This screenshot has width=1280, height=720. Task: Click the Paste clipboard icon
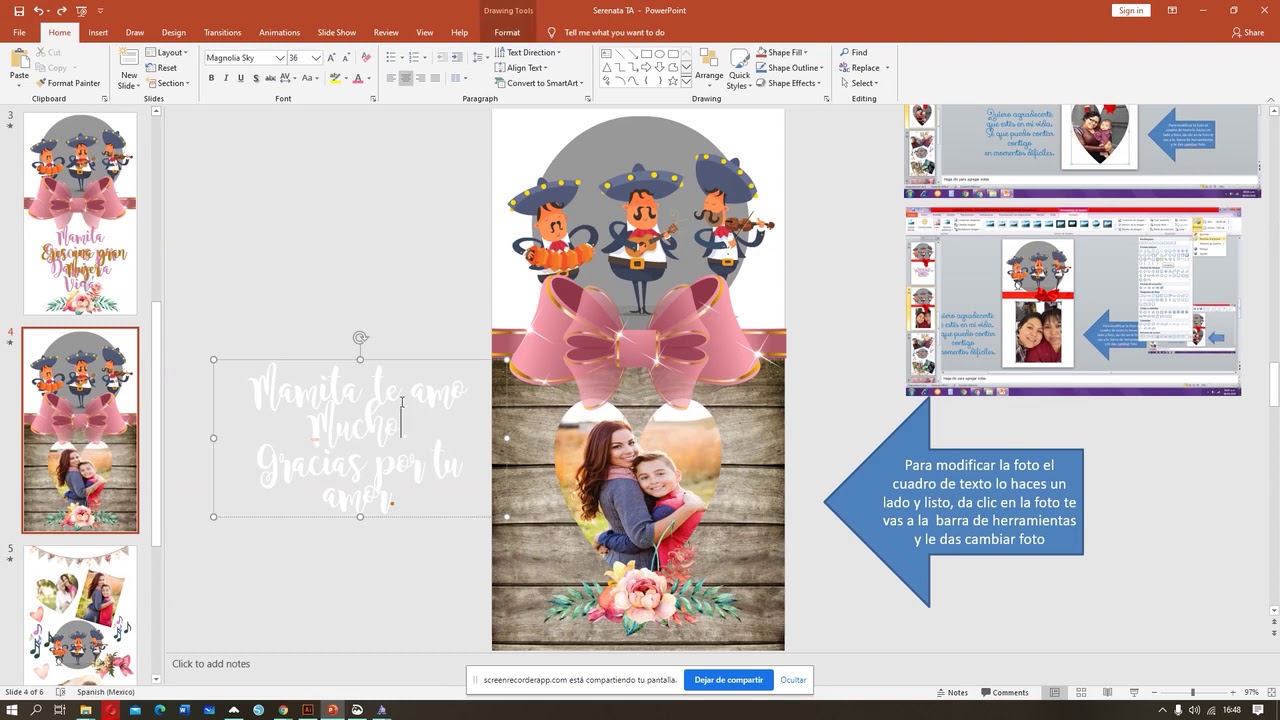pyautogui.click(x=19, y=58)
